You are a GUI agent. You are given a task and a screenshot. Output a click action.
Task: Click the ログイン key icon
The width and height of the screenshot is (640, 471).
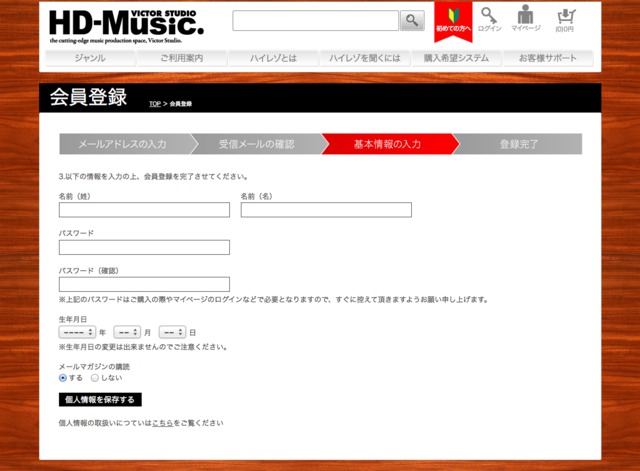(x=489, y=19)
